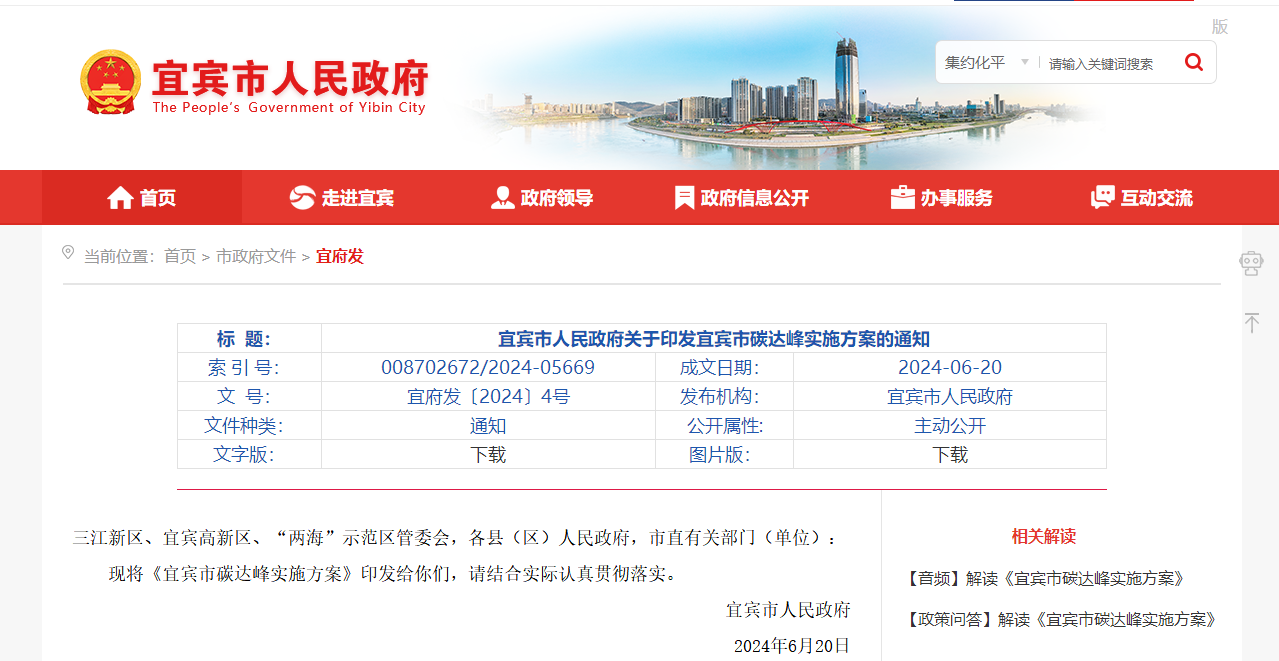The image size is (1279, 661).
Task: Click the bookmark icon beside 政府信息公开
Action: [x=684, y=198]
